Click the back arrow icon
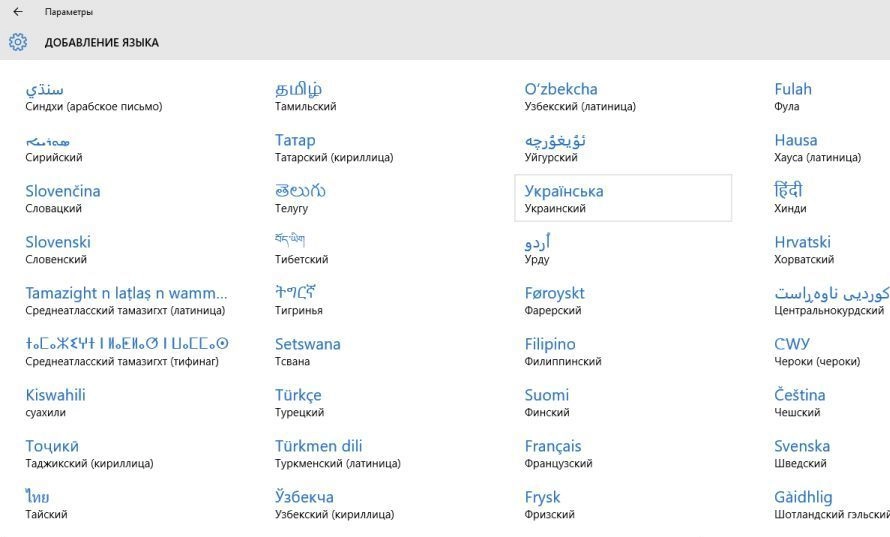 (x=18, y=12)
